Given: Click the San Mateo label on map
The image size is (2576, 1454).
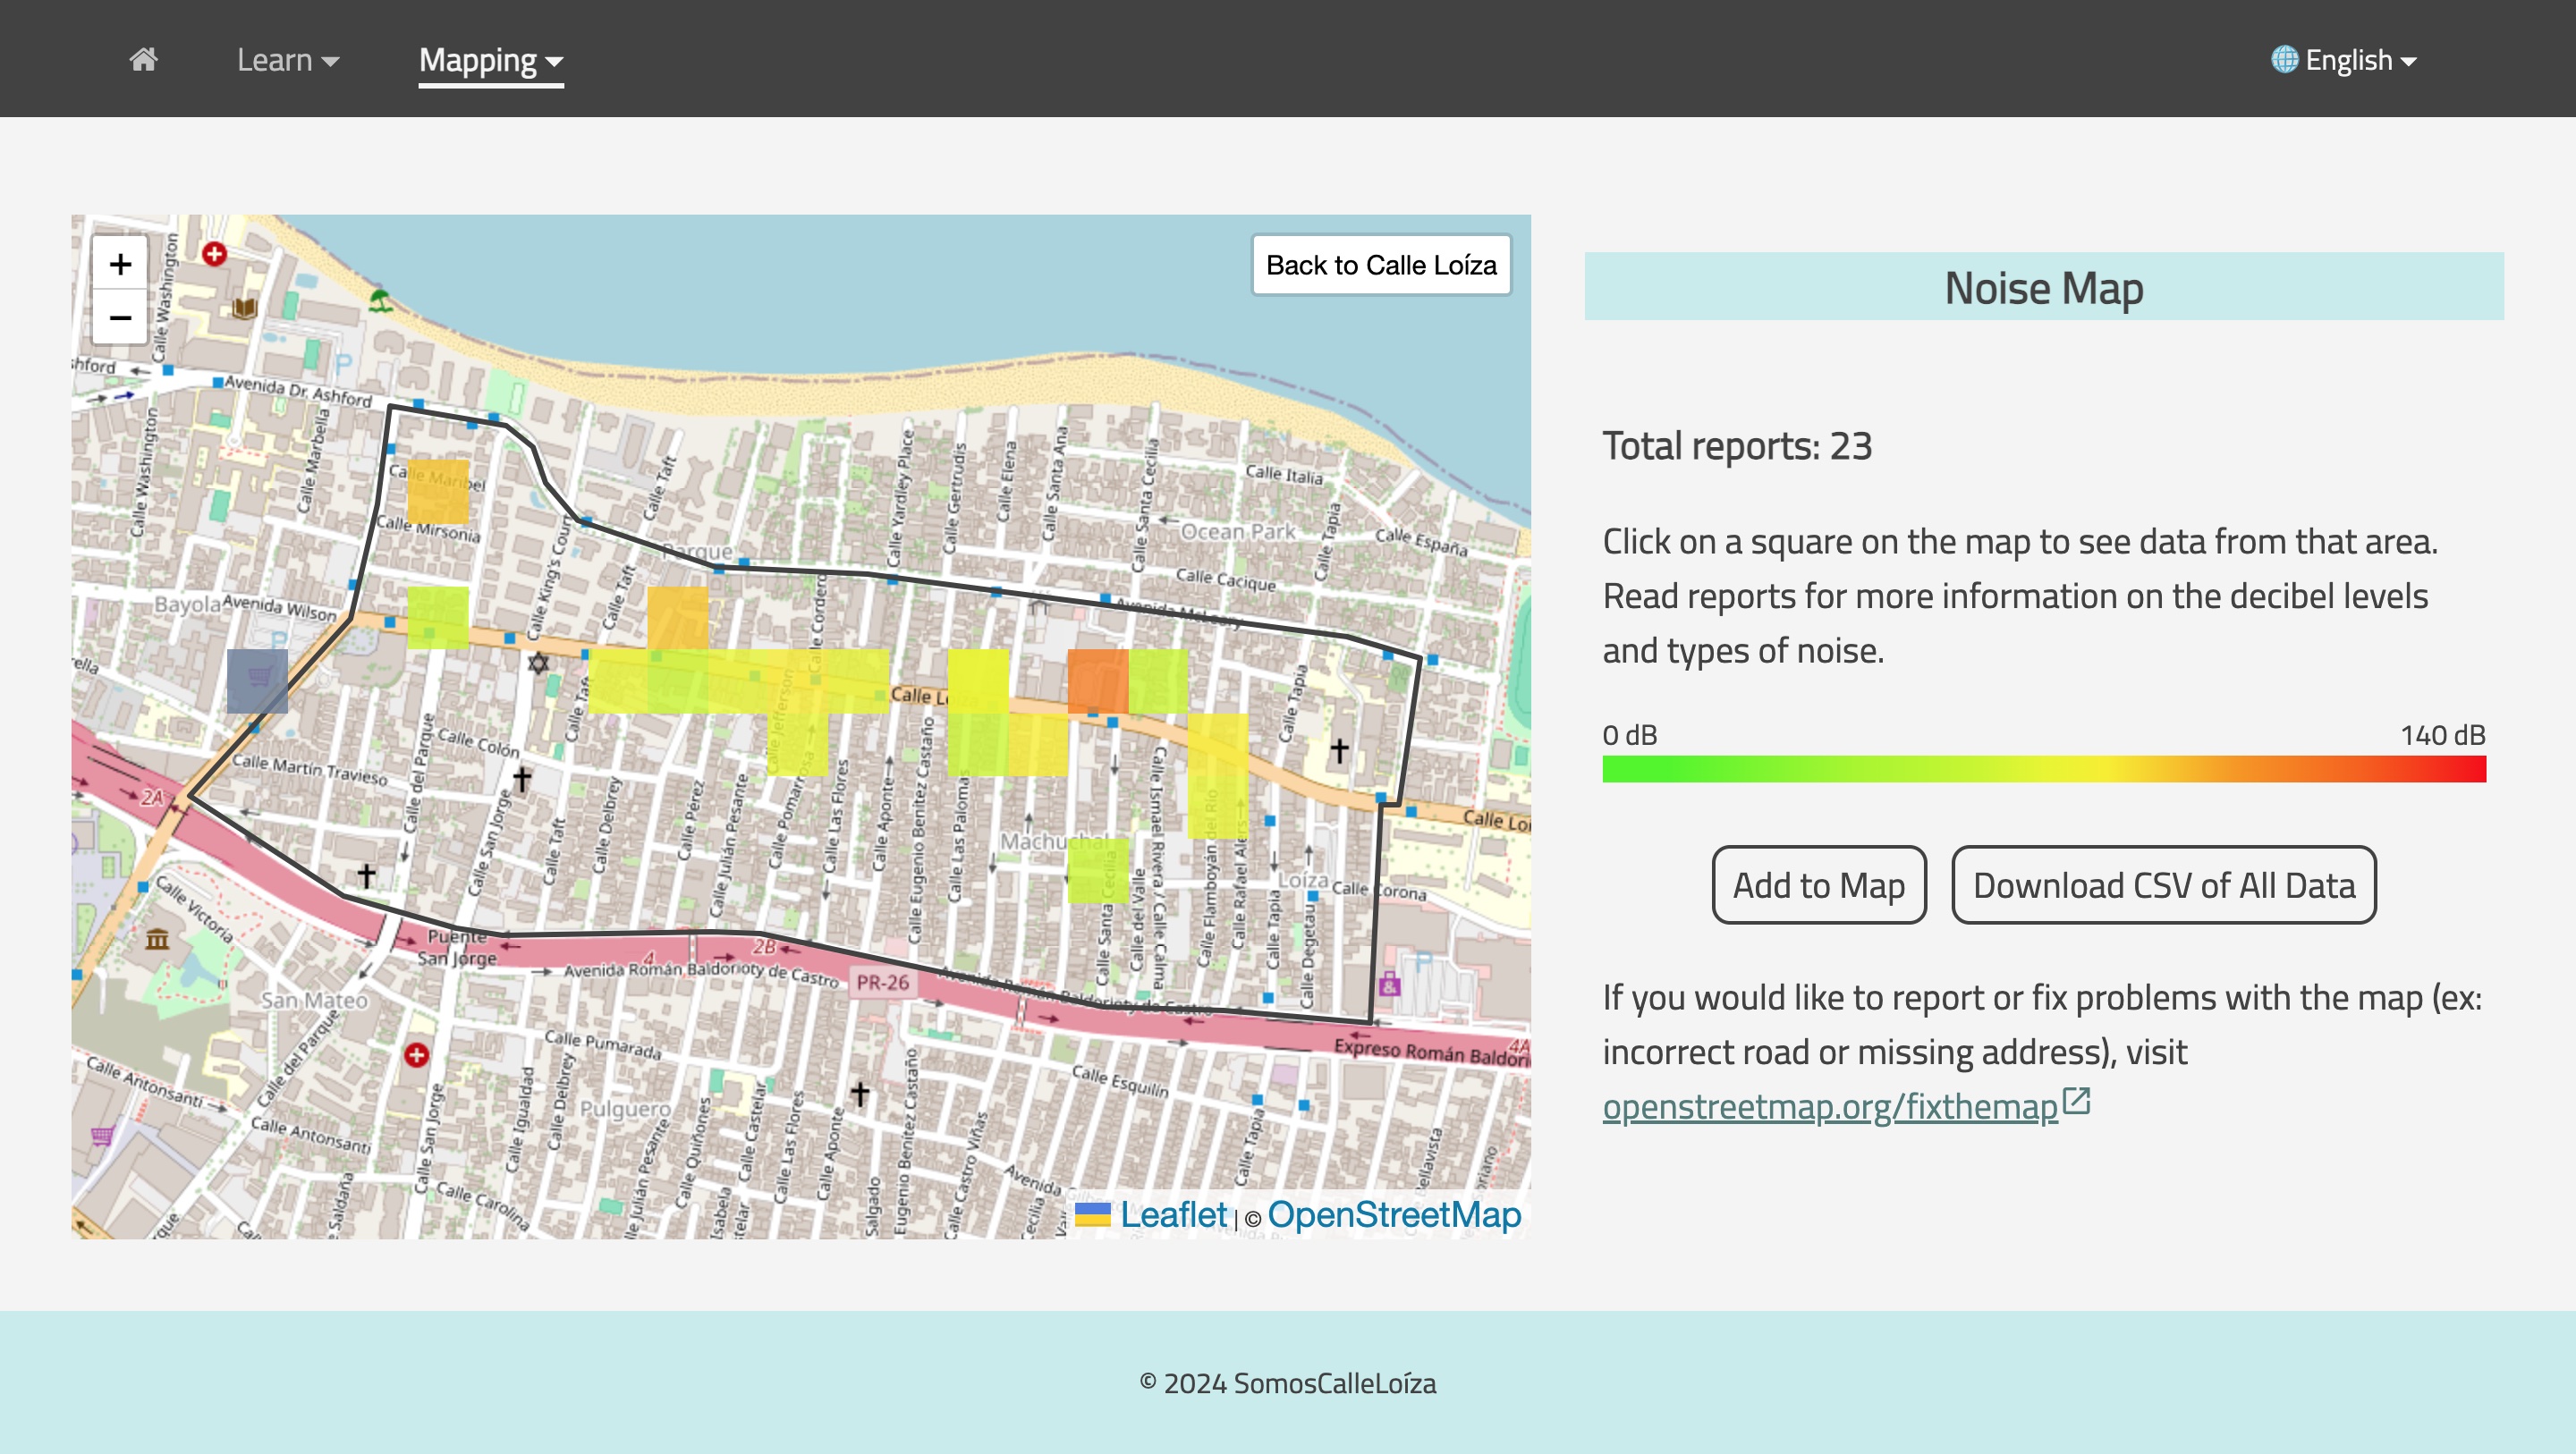Looking at the screenshot, I should [314, 1000].
